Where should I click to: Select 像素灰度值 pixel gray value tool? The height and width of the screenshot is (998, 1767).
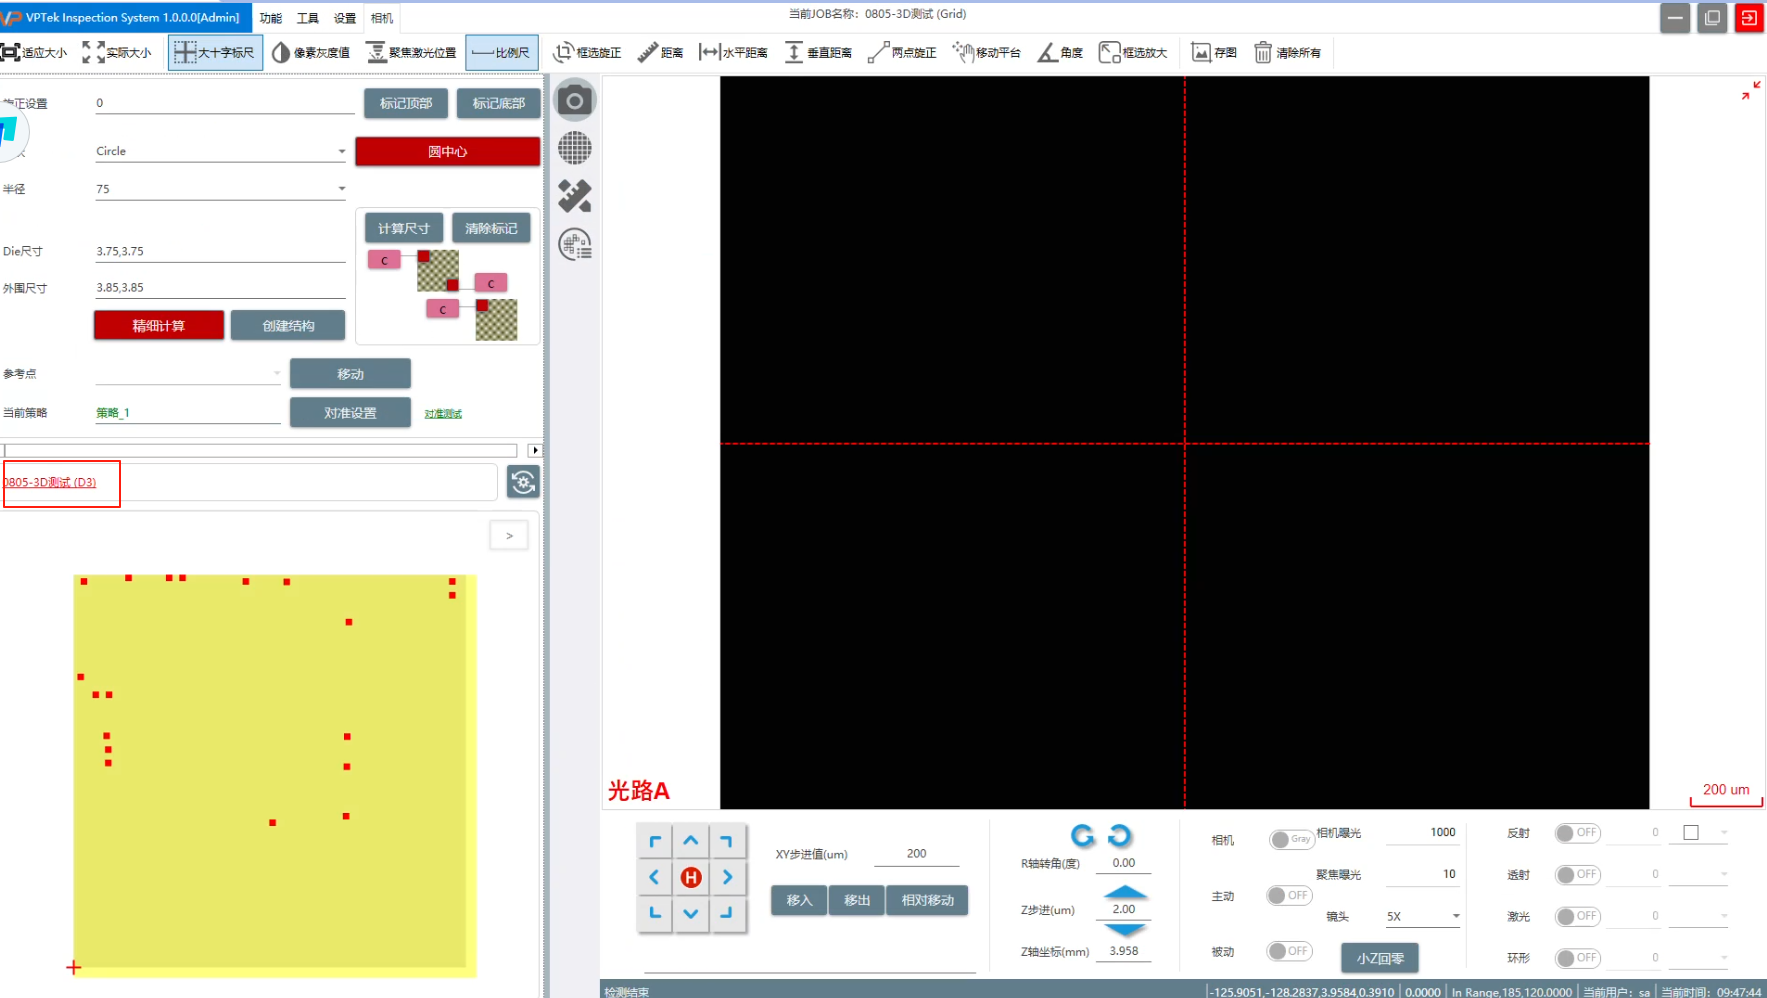[311, 53]
